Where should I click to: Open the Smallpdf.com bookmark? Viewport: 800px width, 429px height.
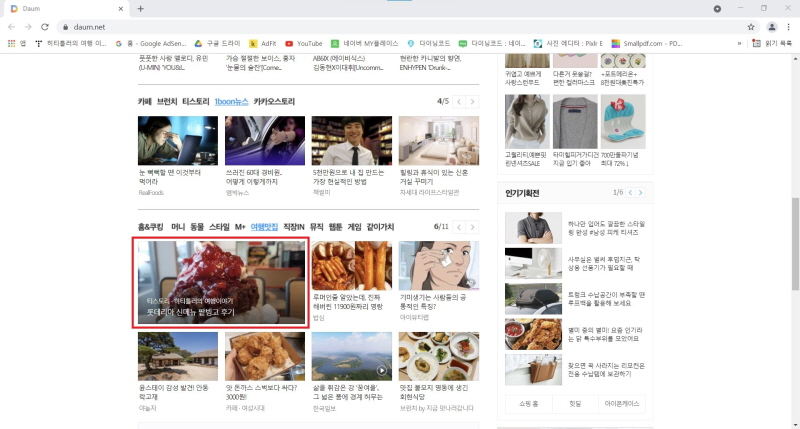click(x=647, y=43)
